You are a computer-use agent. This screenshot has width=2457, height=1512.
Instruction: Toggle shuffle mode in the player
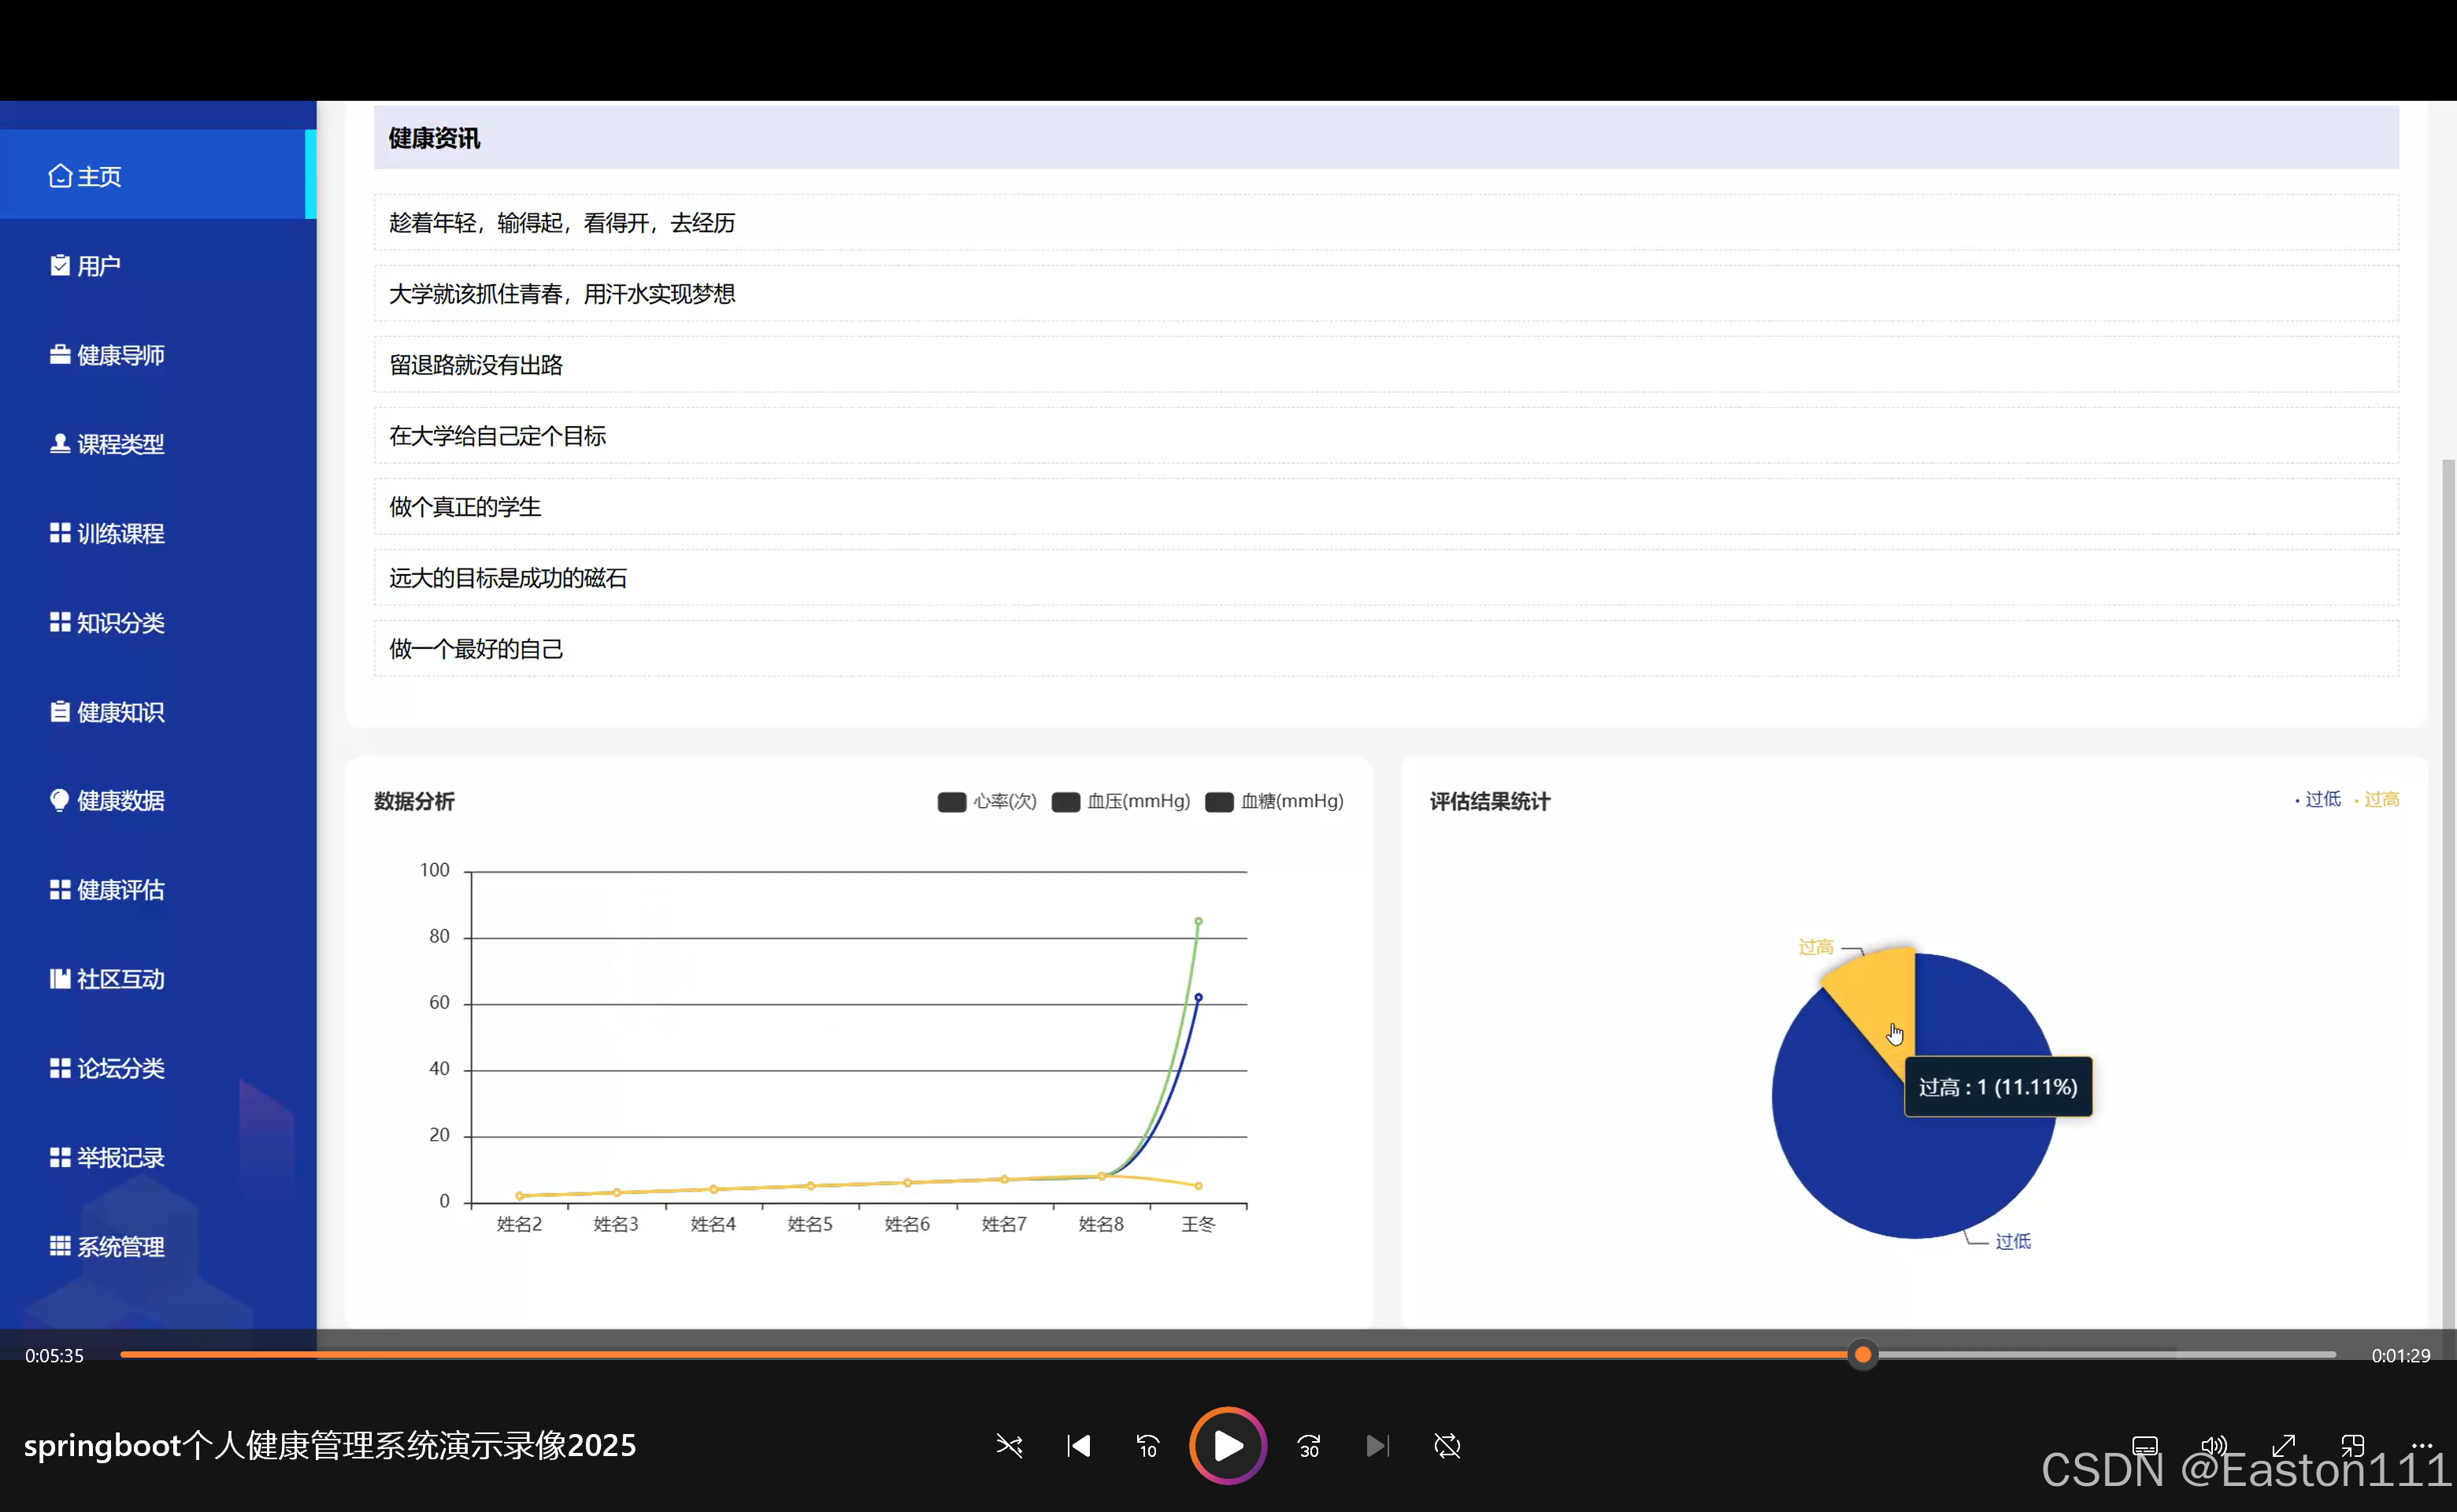pyautogui.click(x=1009, y=1446)
